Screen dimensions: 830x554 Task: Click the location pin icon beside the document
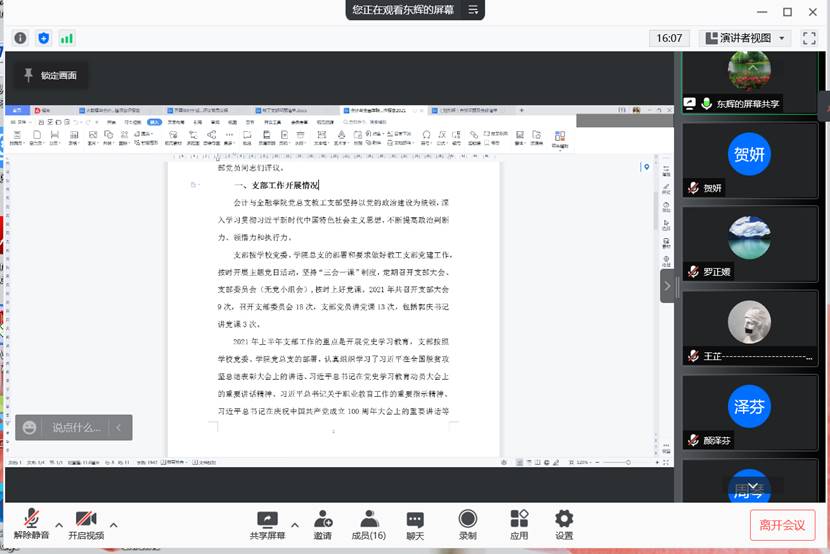tap(646, 167)
